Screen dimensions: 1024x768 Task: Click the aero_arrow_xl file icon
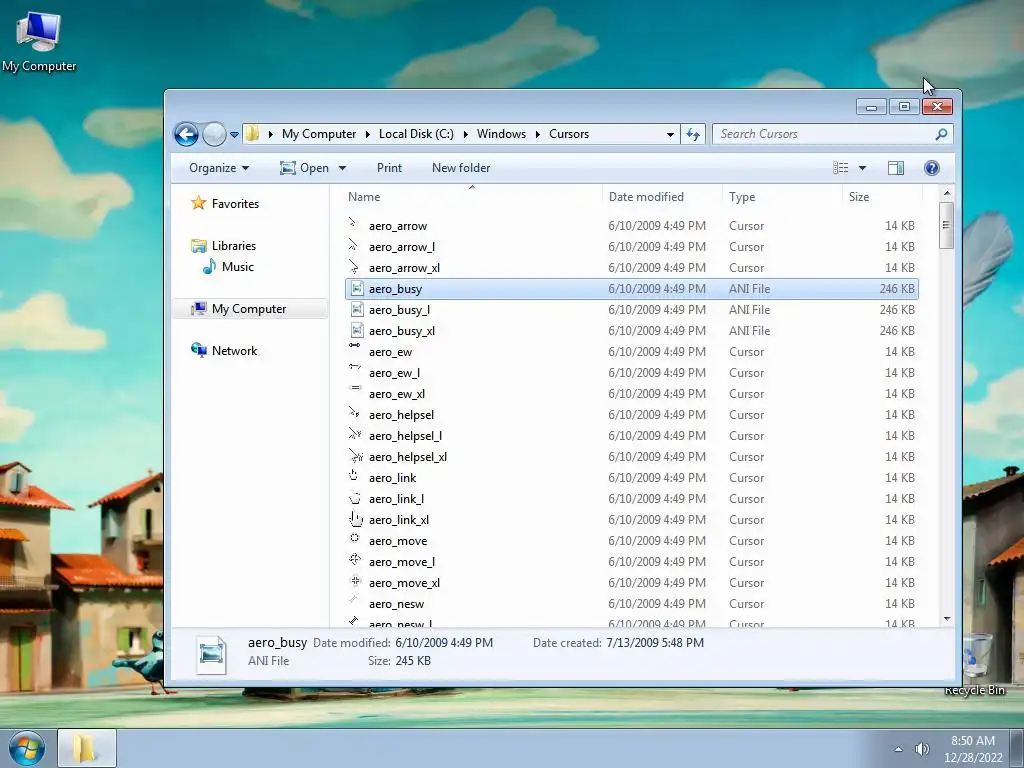coord(354,266)
